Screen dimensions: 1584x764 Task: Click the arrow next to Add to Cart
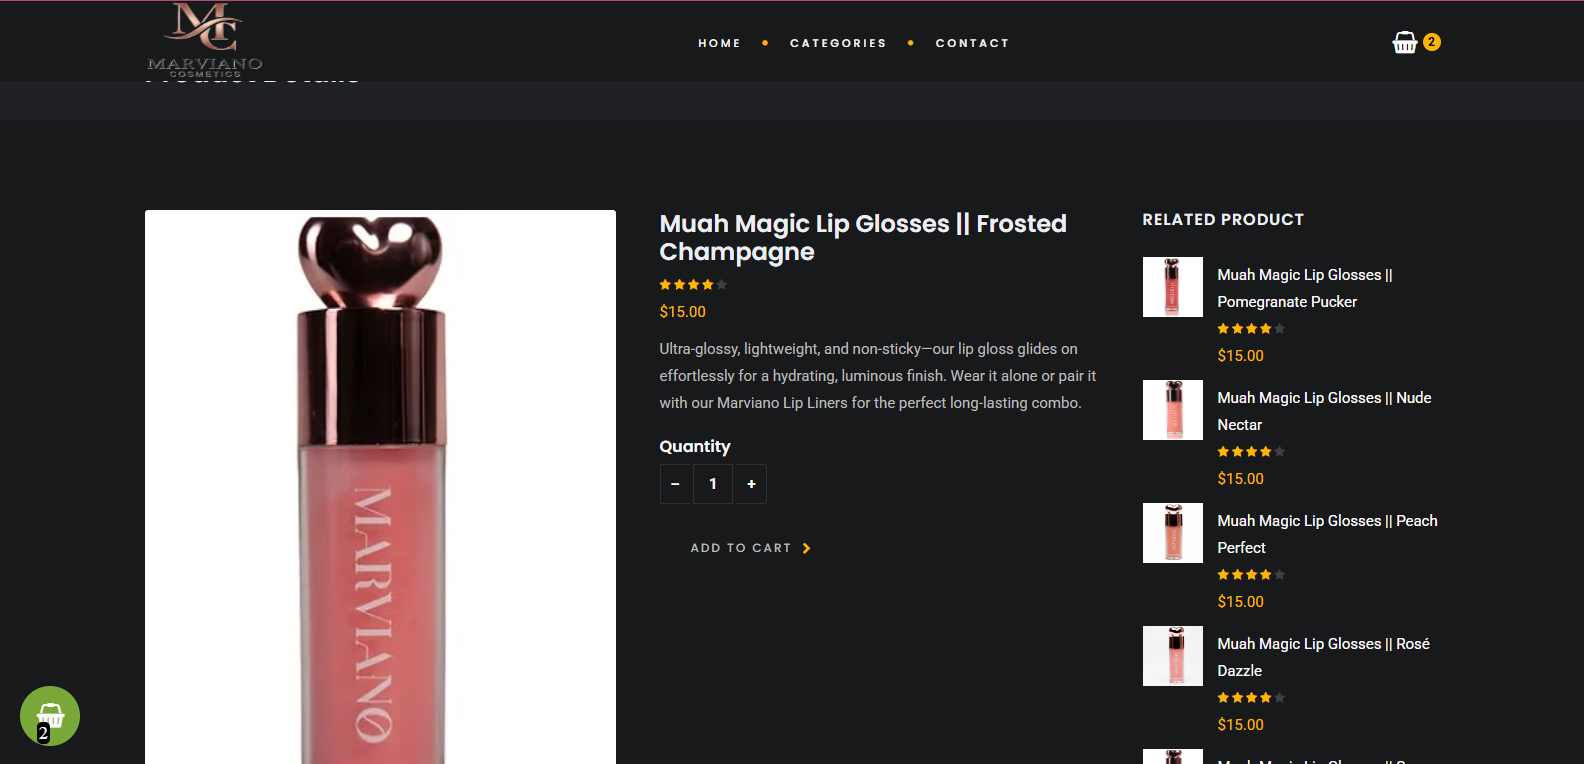point(807,548)
